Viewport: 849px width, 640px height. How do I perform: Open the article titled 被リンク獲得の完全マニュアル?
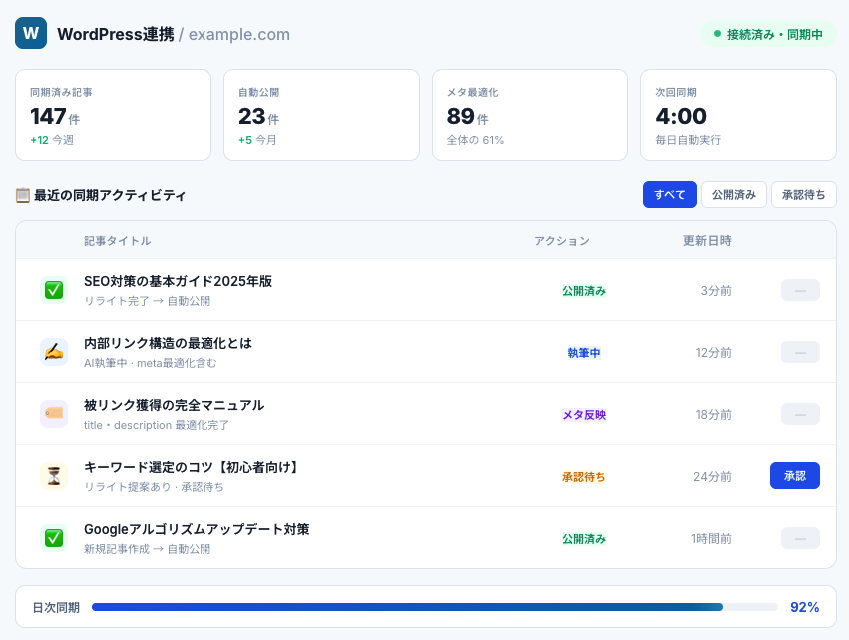[175, 405]
